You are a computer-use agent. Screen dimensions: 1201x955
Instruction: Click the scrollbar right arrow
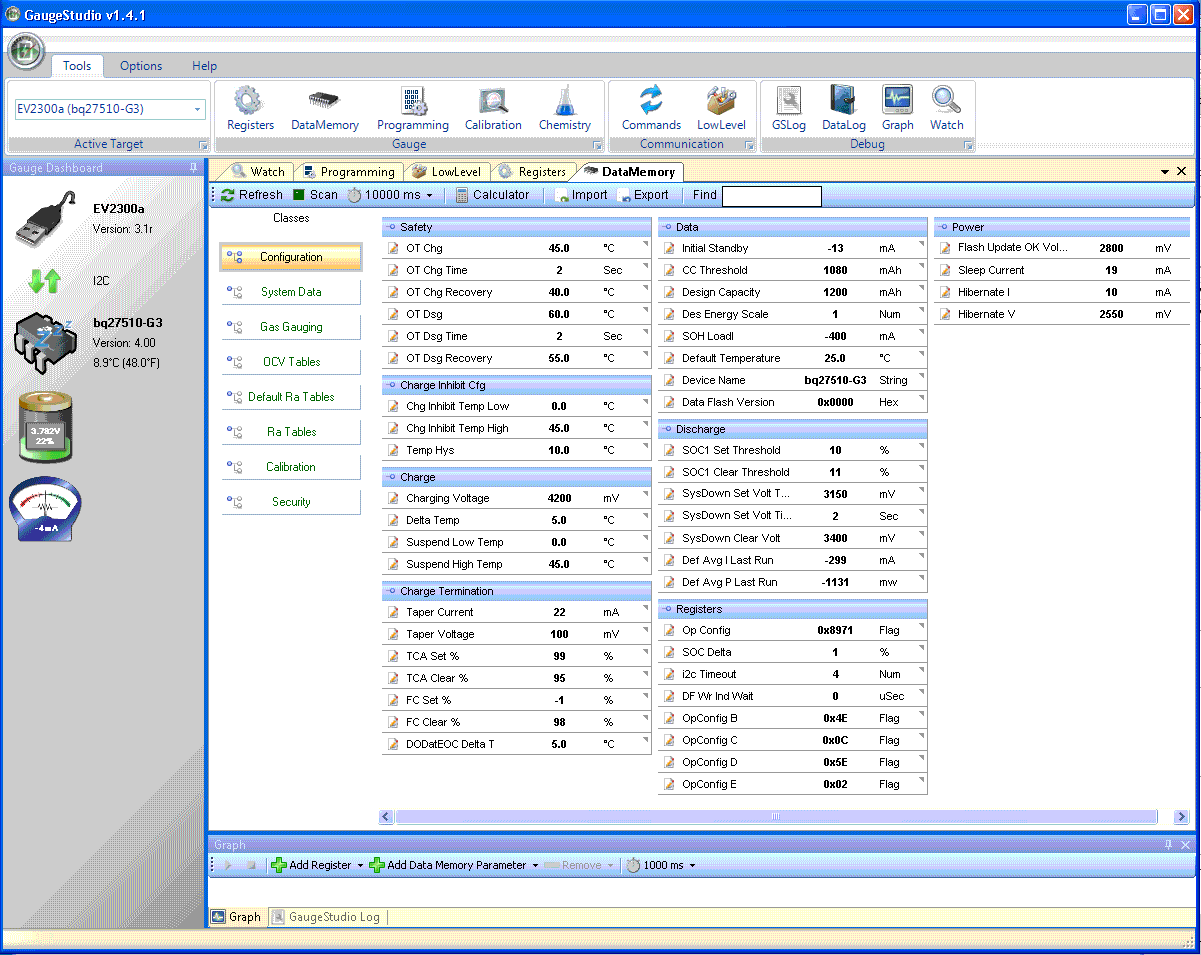pos(1181,817)
